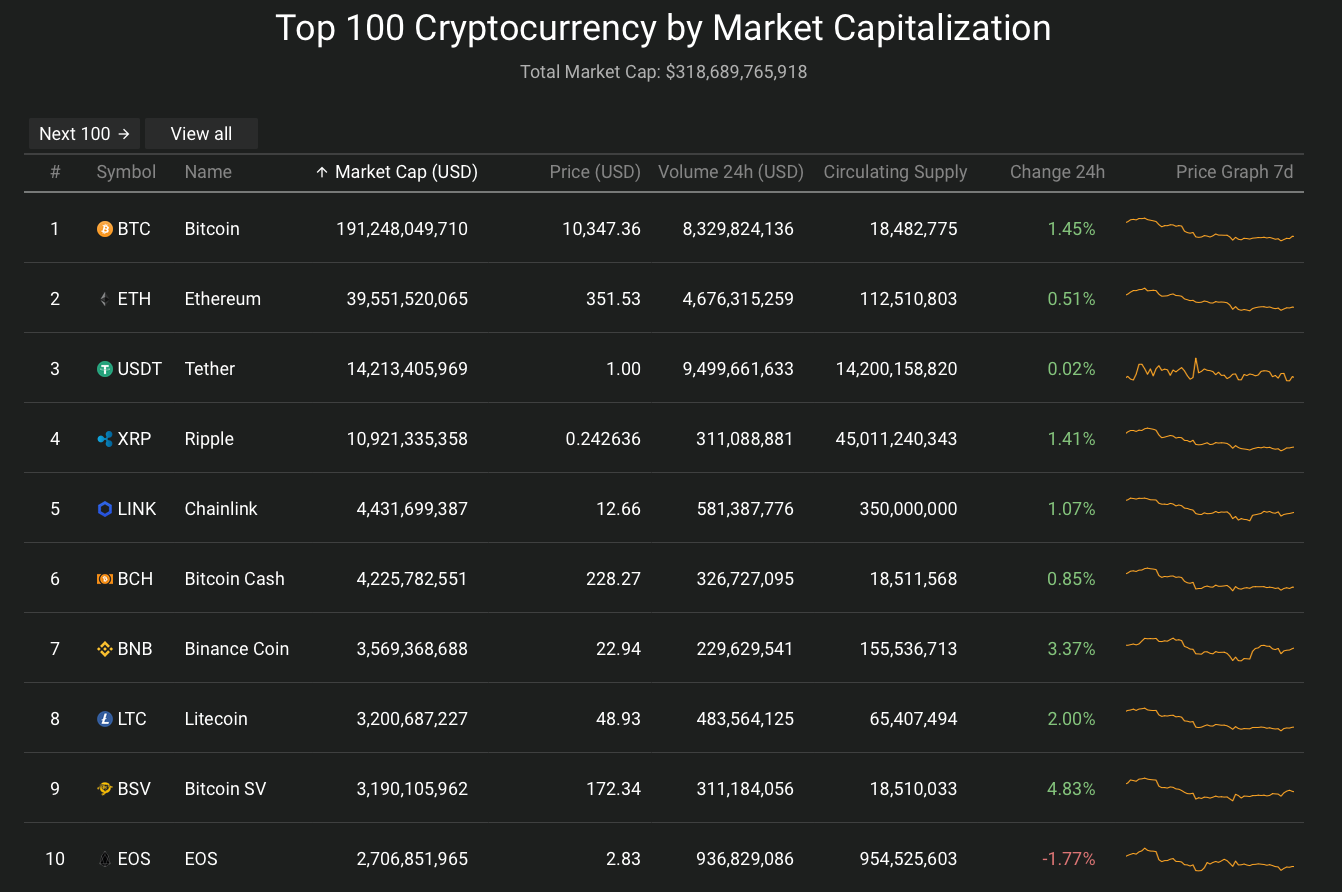Screen dimensions: 1342x892
Task: Click Chainlink price 12.66
Action: [618, 509]
